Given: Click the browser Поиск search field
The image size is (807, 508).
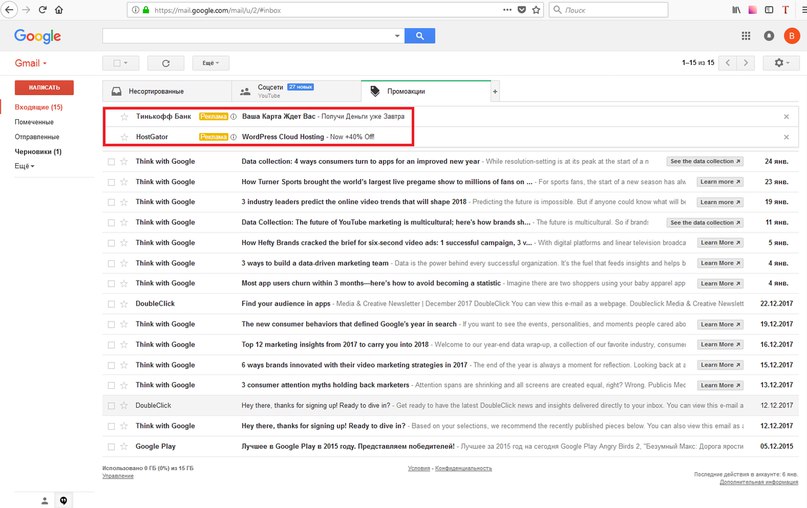Looking at the screenshot, I should click(608, 10).
